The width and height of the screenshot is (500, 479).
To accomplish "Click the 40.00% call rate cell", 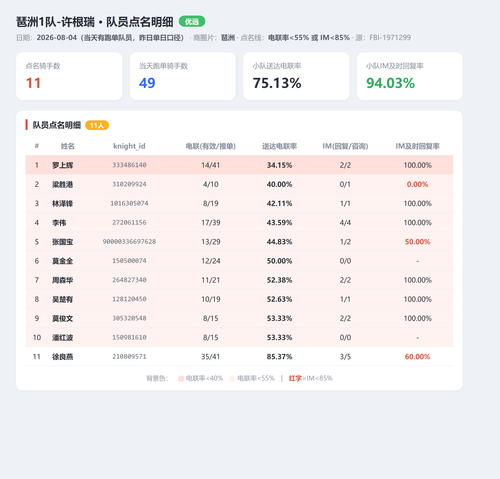I will click(279, 184).
